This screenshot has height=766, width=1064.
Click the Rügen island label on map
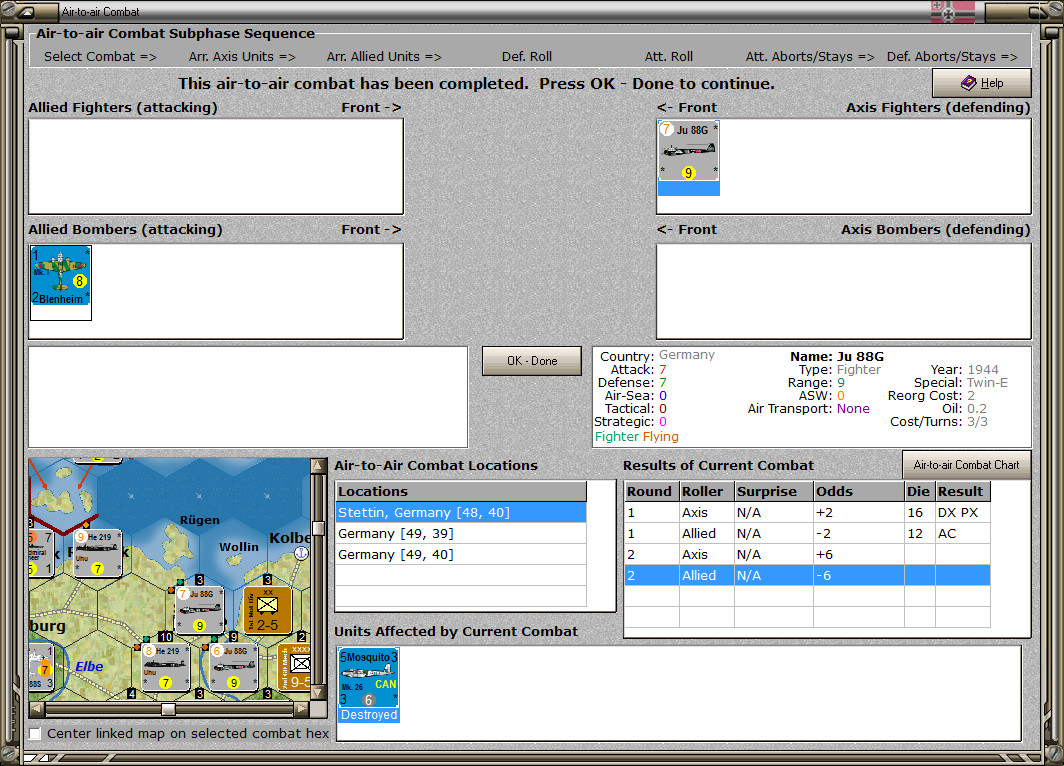(200, 520)
